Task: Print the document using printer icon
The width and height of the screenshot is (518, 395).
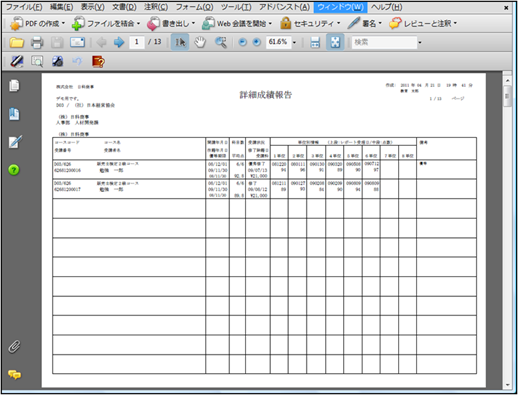Action: point(37,42)
